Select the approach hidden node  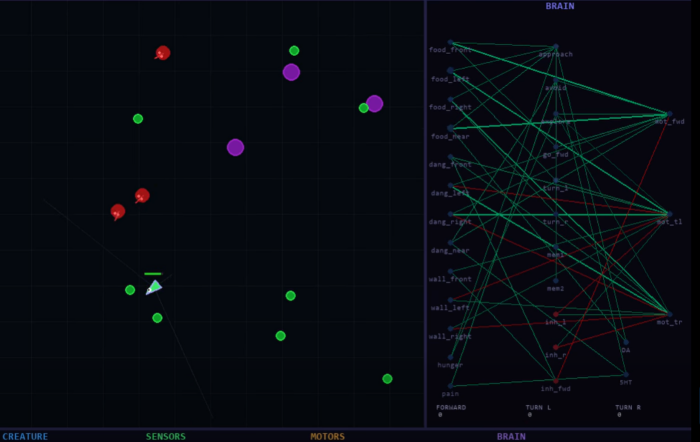point(556,47)
